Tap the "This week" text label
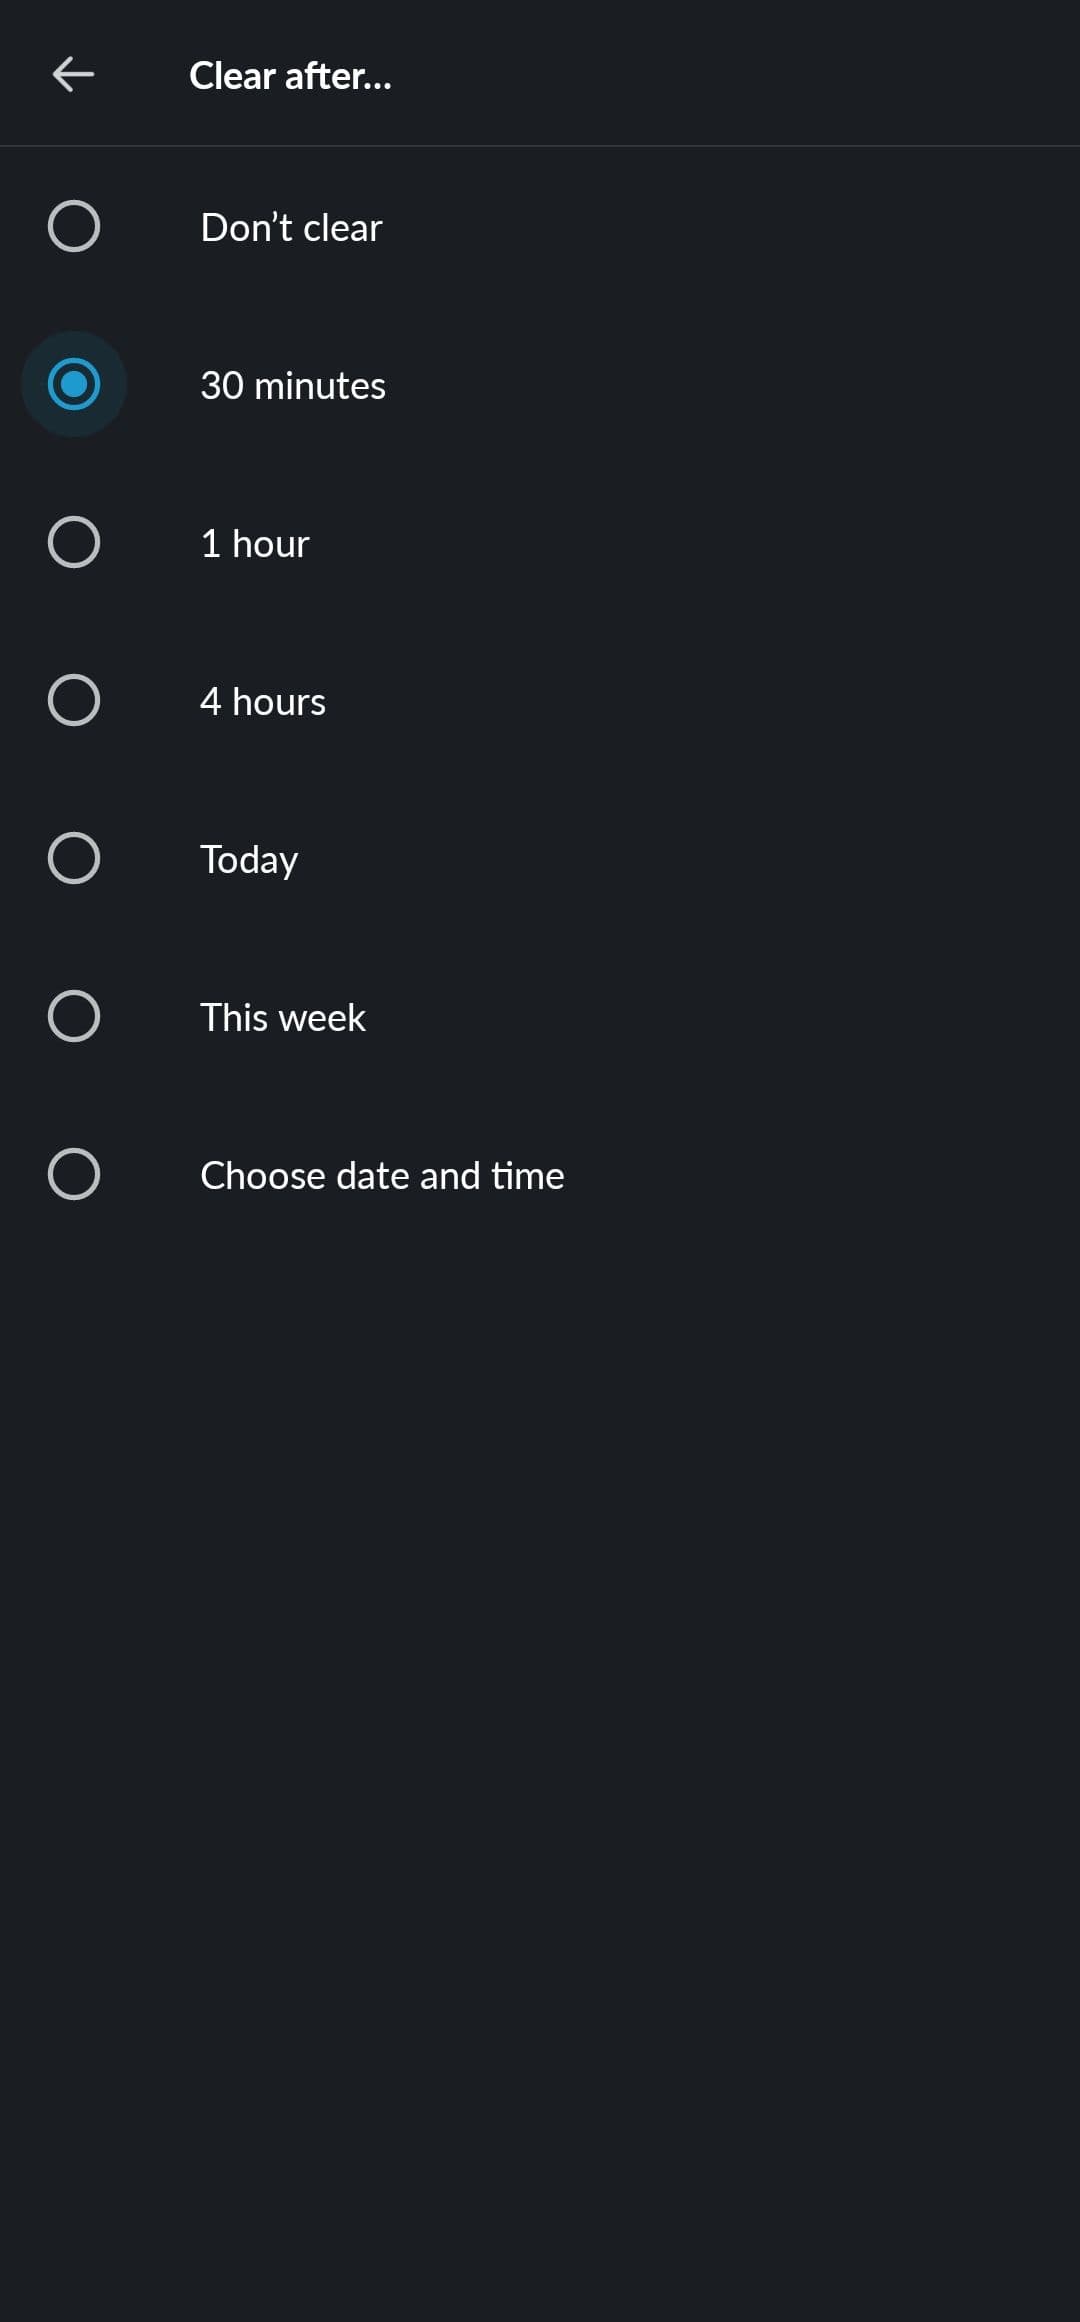The width and height of the screenshot is (1080, 2322). point(283,1018)
